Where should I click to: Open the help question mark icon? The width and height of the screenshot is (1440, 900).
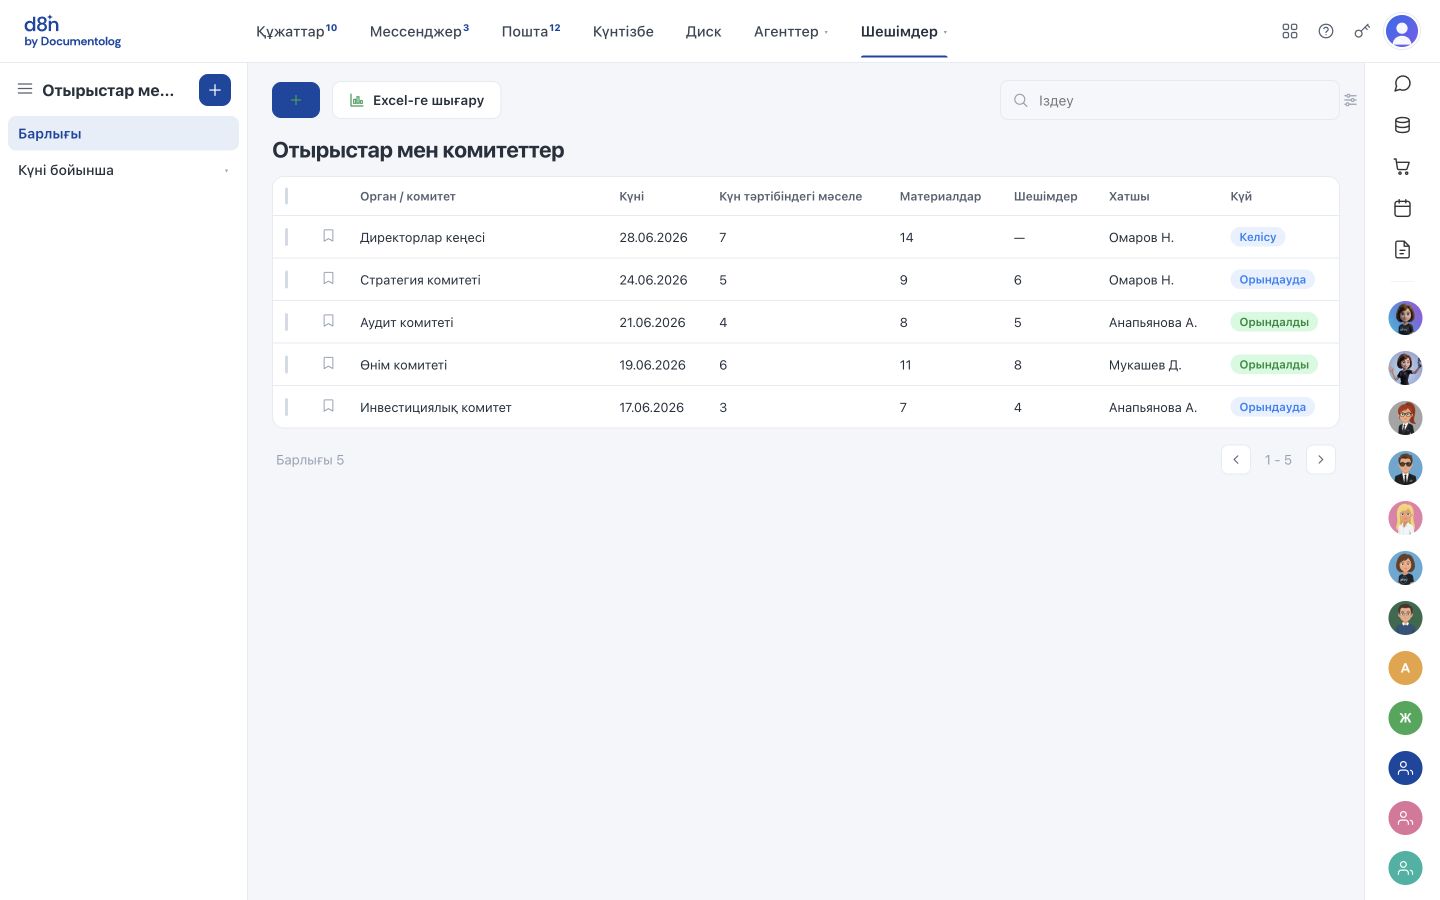click(1326, 31)
